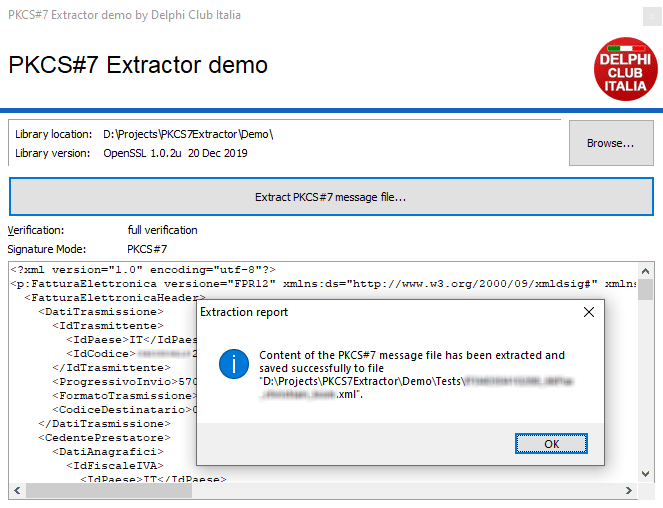Click the <IdTrasmittente> opening tag line

[108, 325]
